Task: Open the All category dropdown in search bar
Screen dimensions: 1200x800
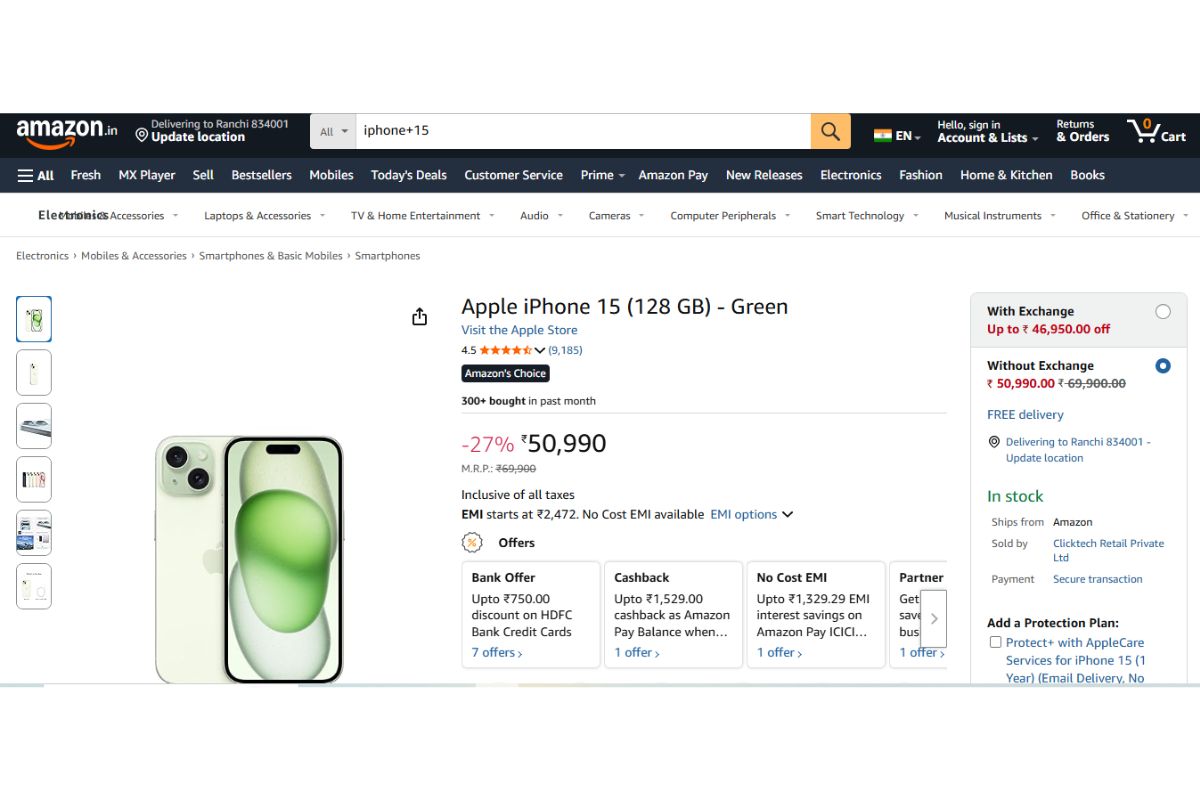Action: (x=333, y=131)
